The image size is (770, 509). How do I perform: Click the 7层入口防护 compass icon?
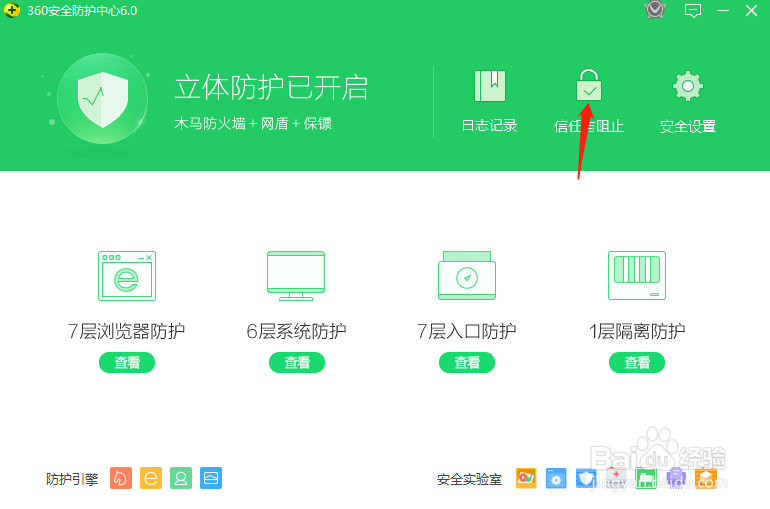[x=467, y=275]
